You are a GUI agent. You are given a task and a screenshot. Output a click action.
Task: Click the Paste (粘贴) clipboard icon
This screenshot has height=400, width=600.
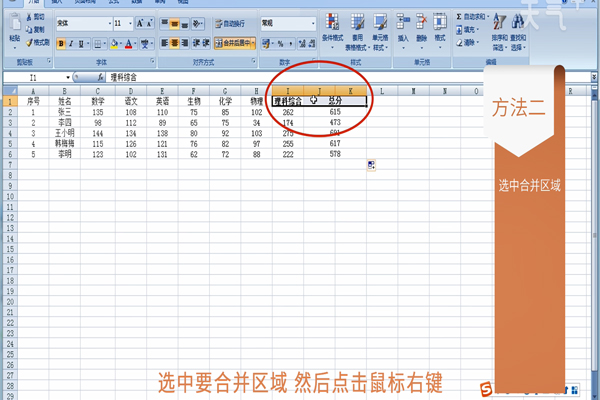click(15, 23)
